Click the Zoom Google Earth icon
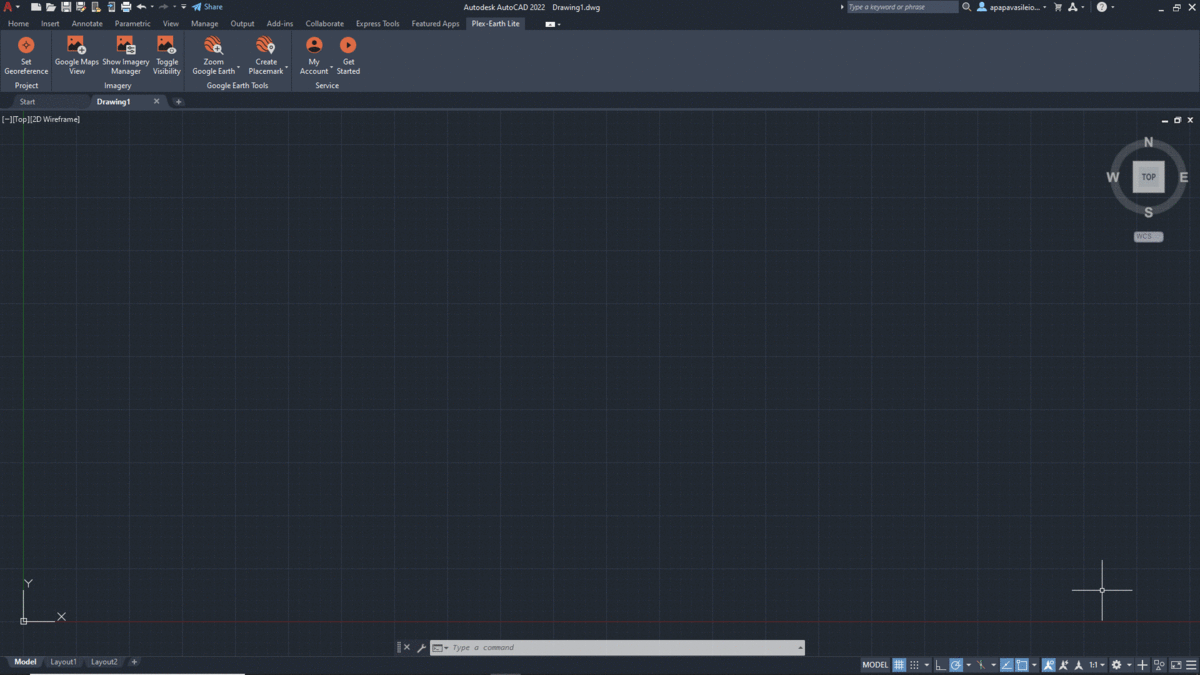The width and height of the screenshot is (1200, 675). pyautogui.click(x=213, y=45)
